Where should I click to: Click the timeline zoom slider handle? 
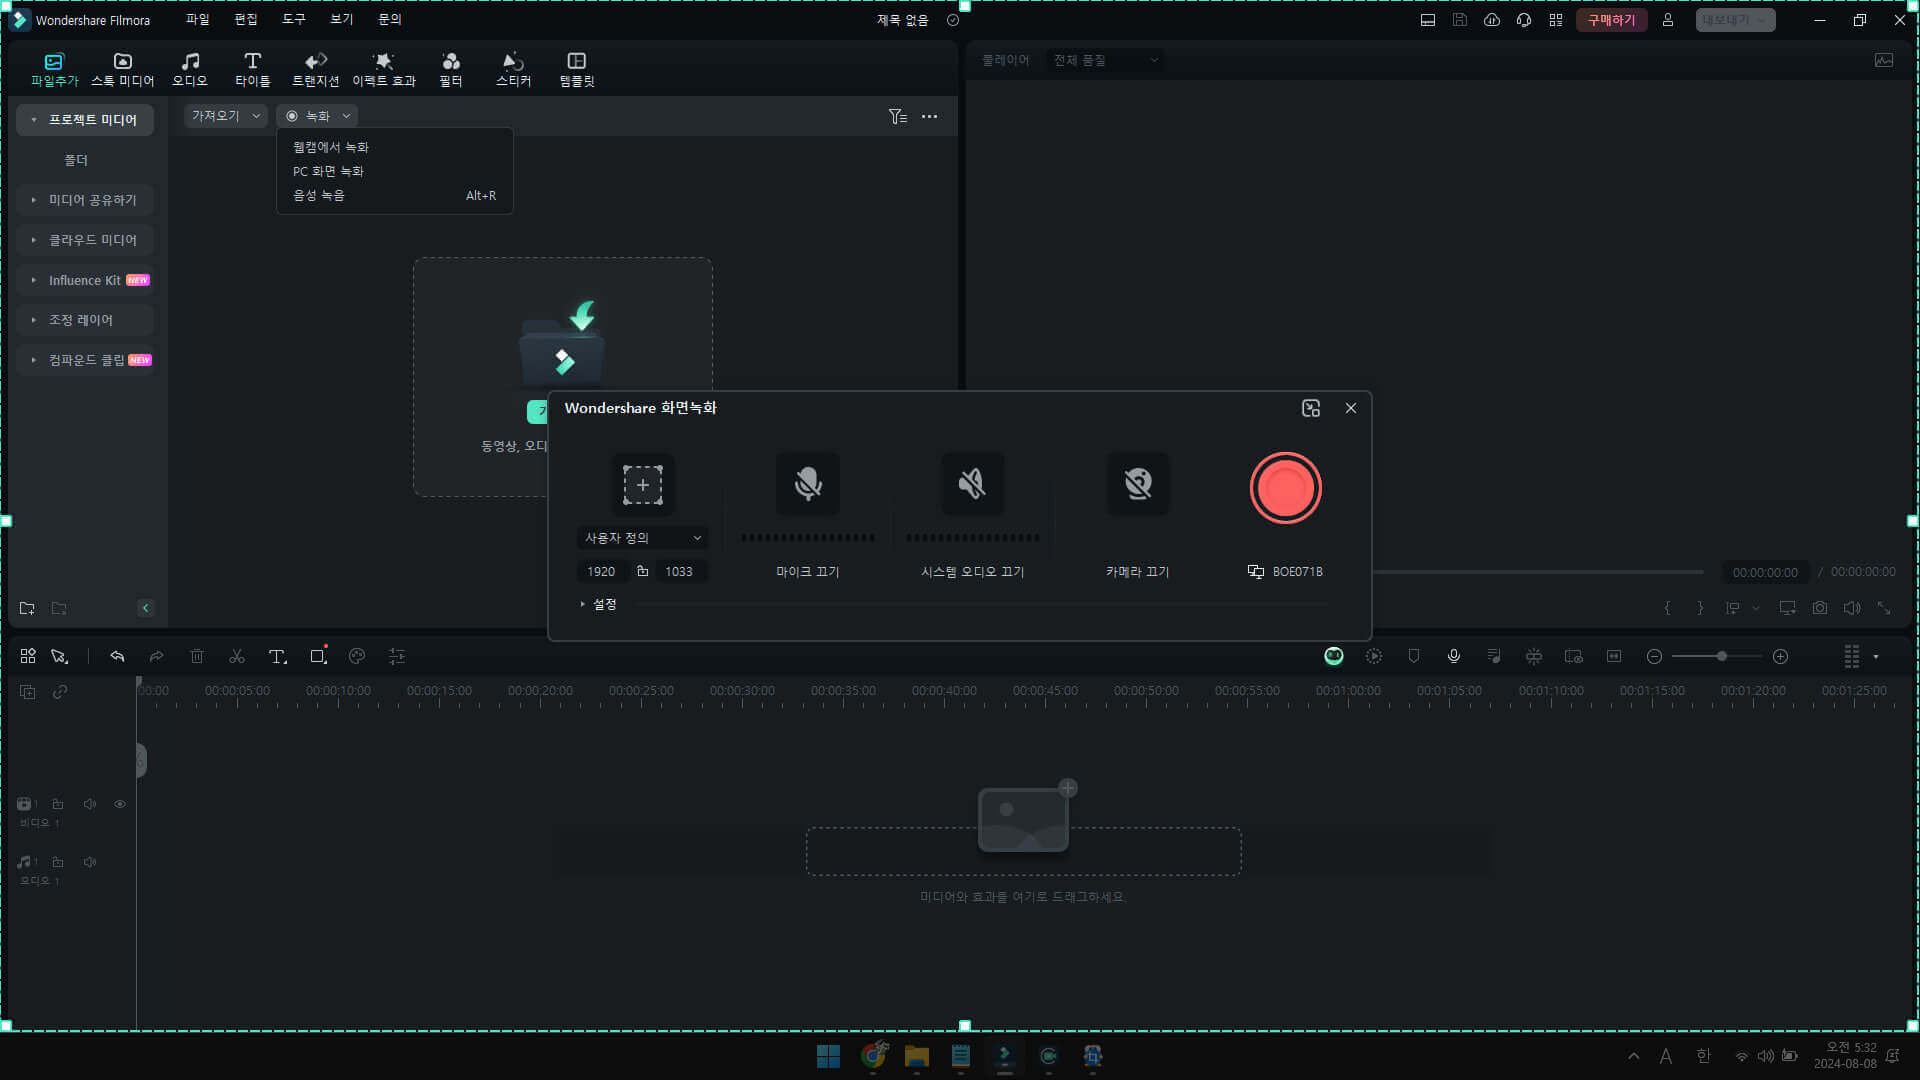[1721, 656]
